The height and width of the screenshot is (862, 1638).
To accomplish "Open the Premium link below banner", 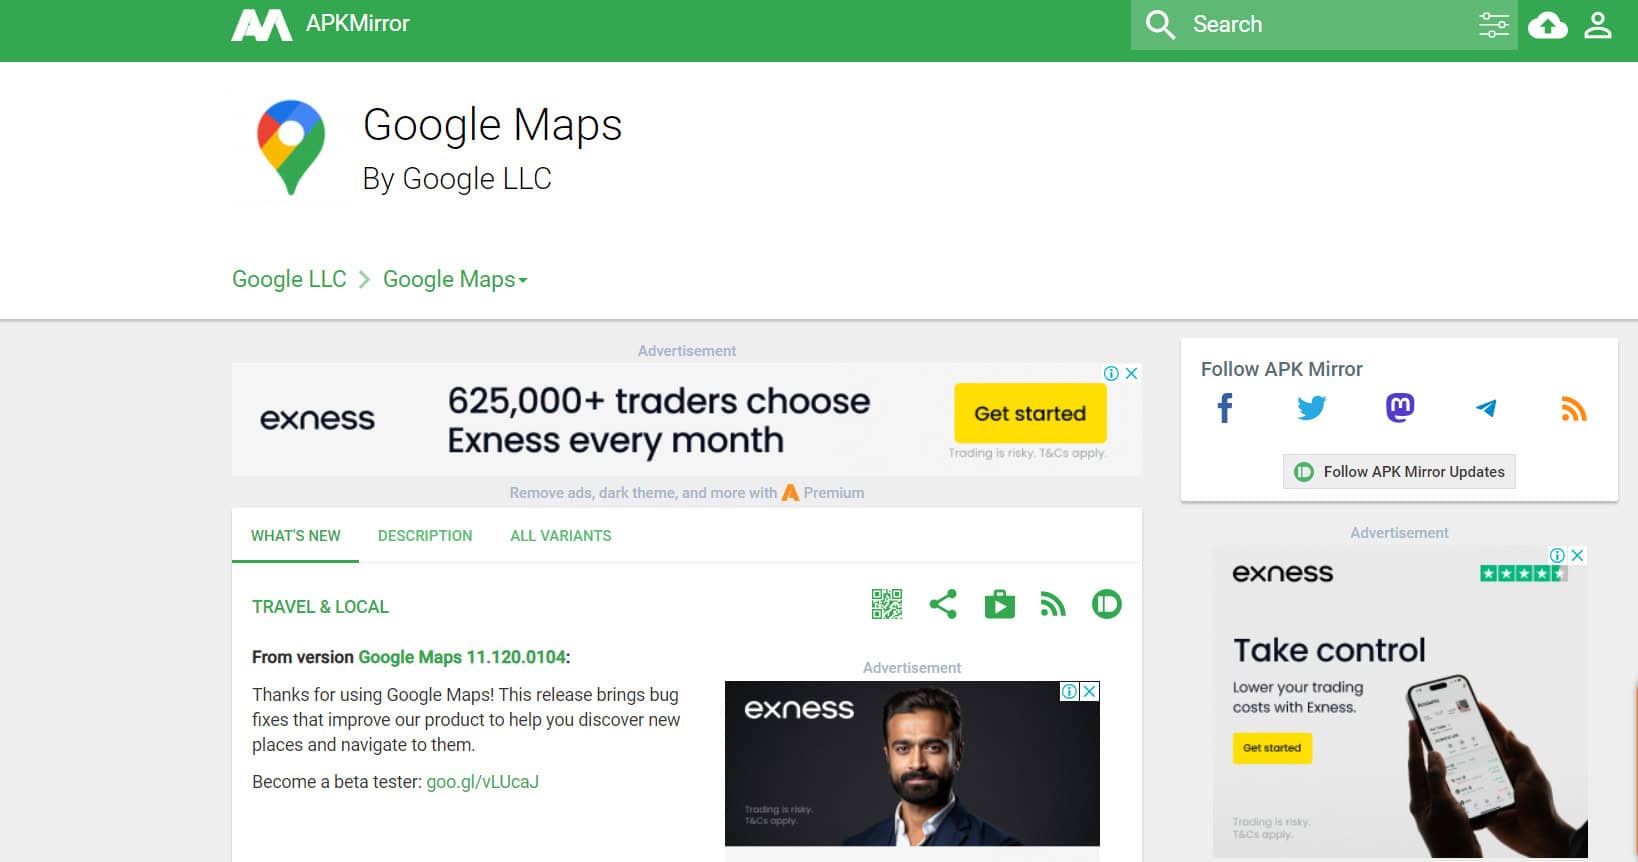I will point(823,493).
